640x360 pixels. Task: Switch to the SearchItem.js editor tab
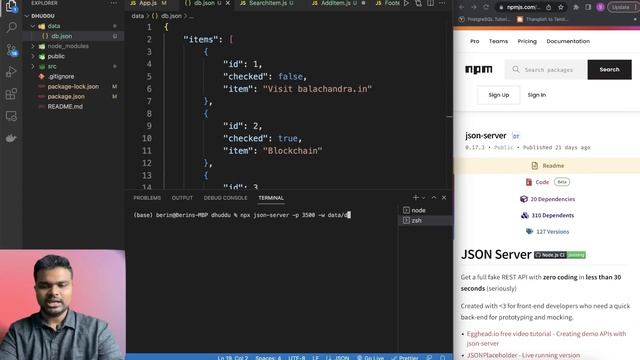click(269, 3)
